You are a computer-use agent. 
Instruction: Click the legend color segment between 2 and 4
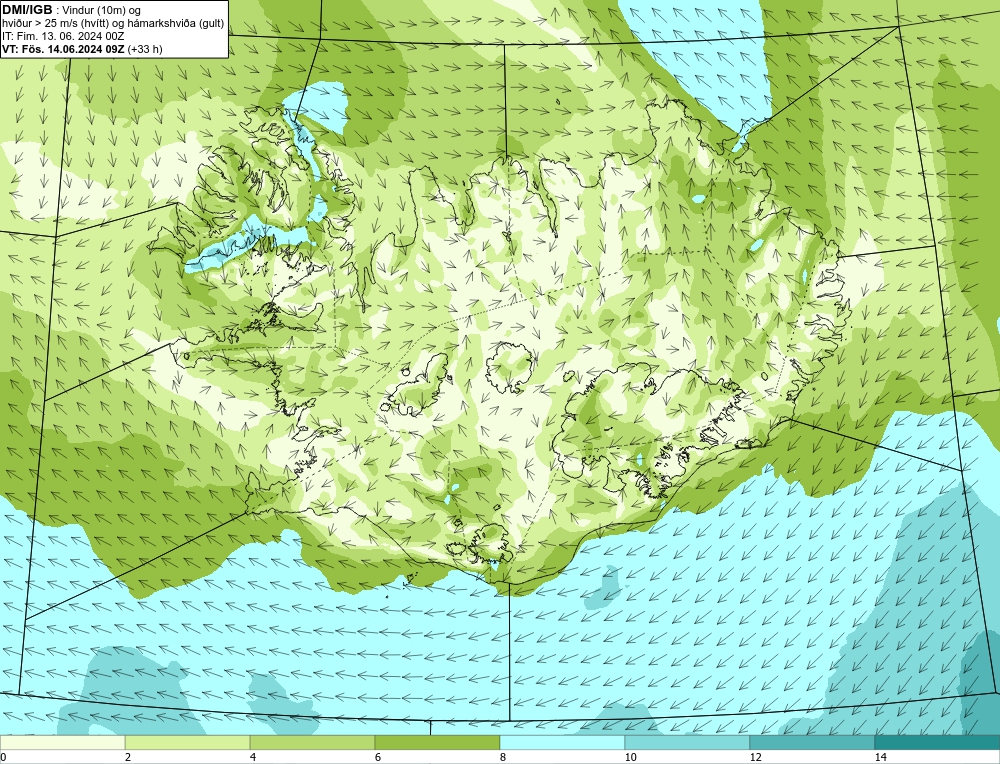click(x=188, y=742)
